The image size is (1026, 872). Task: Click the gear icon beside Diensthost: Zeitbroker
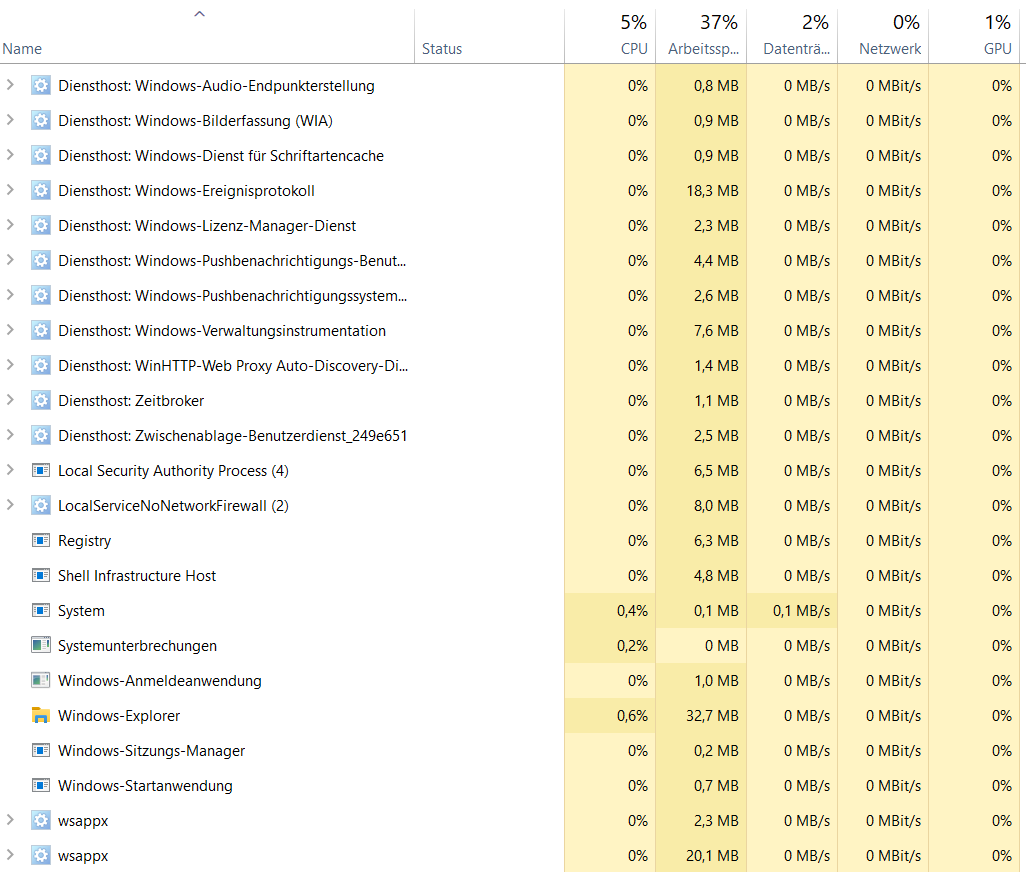[x=41, y=400]
